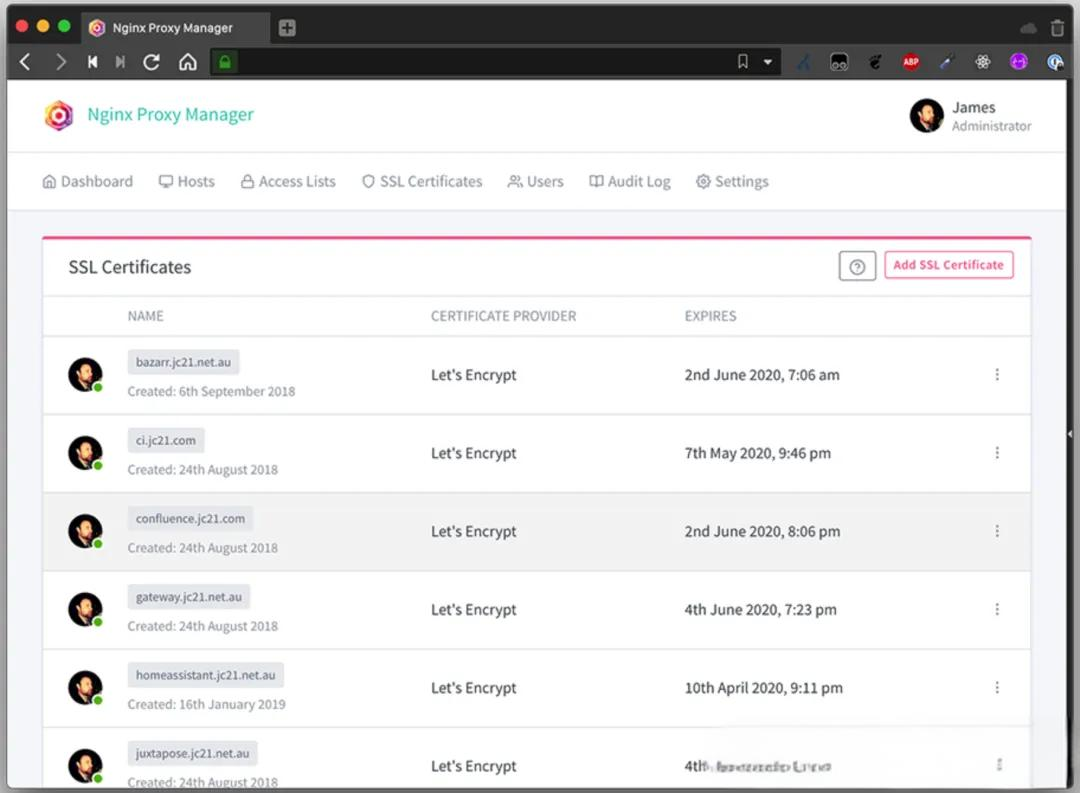Click the ABP ad blocker extension icon
Viewport: 1080px width, 793px height.
coord(911,62)
